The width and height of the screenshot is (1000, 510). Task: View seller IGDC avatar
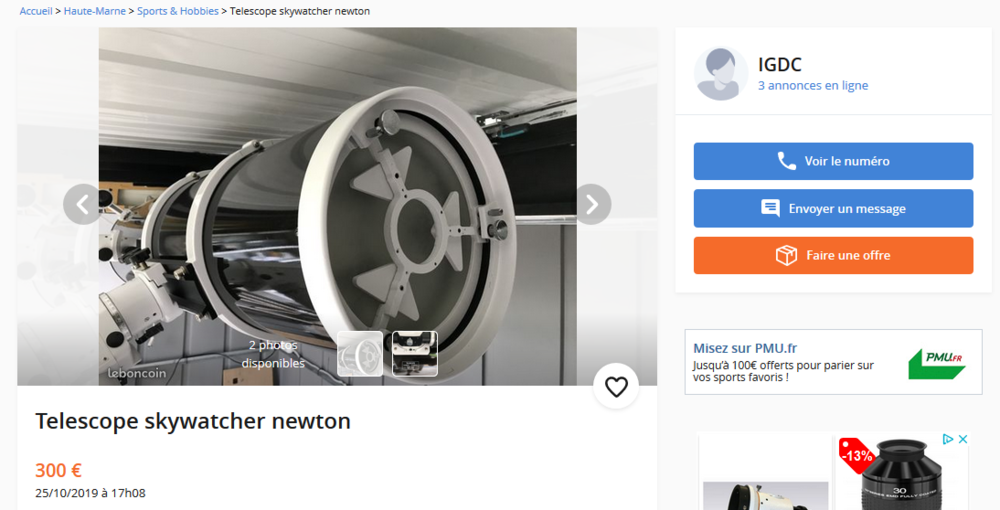721,73
